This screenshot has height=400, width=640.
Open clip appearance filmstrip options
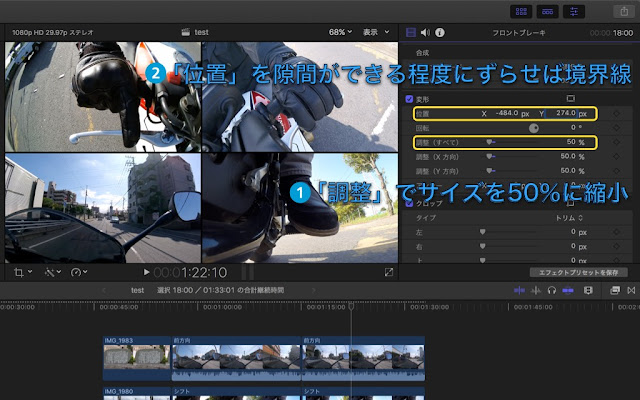[x=588, y=290]
